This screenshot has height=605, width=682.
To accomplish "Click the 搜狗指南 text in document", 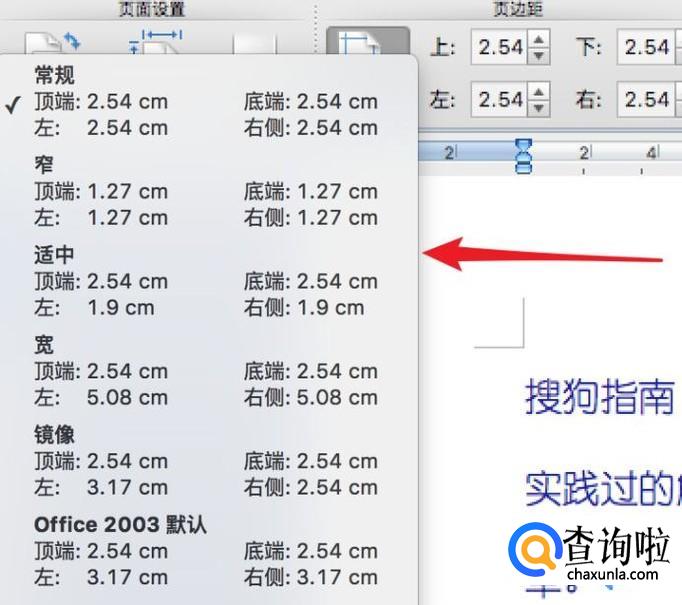I will 600,397.
